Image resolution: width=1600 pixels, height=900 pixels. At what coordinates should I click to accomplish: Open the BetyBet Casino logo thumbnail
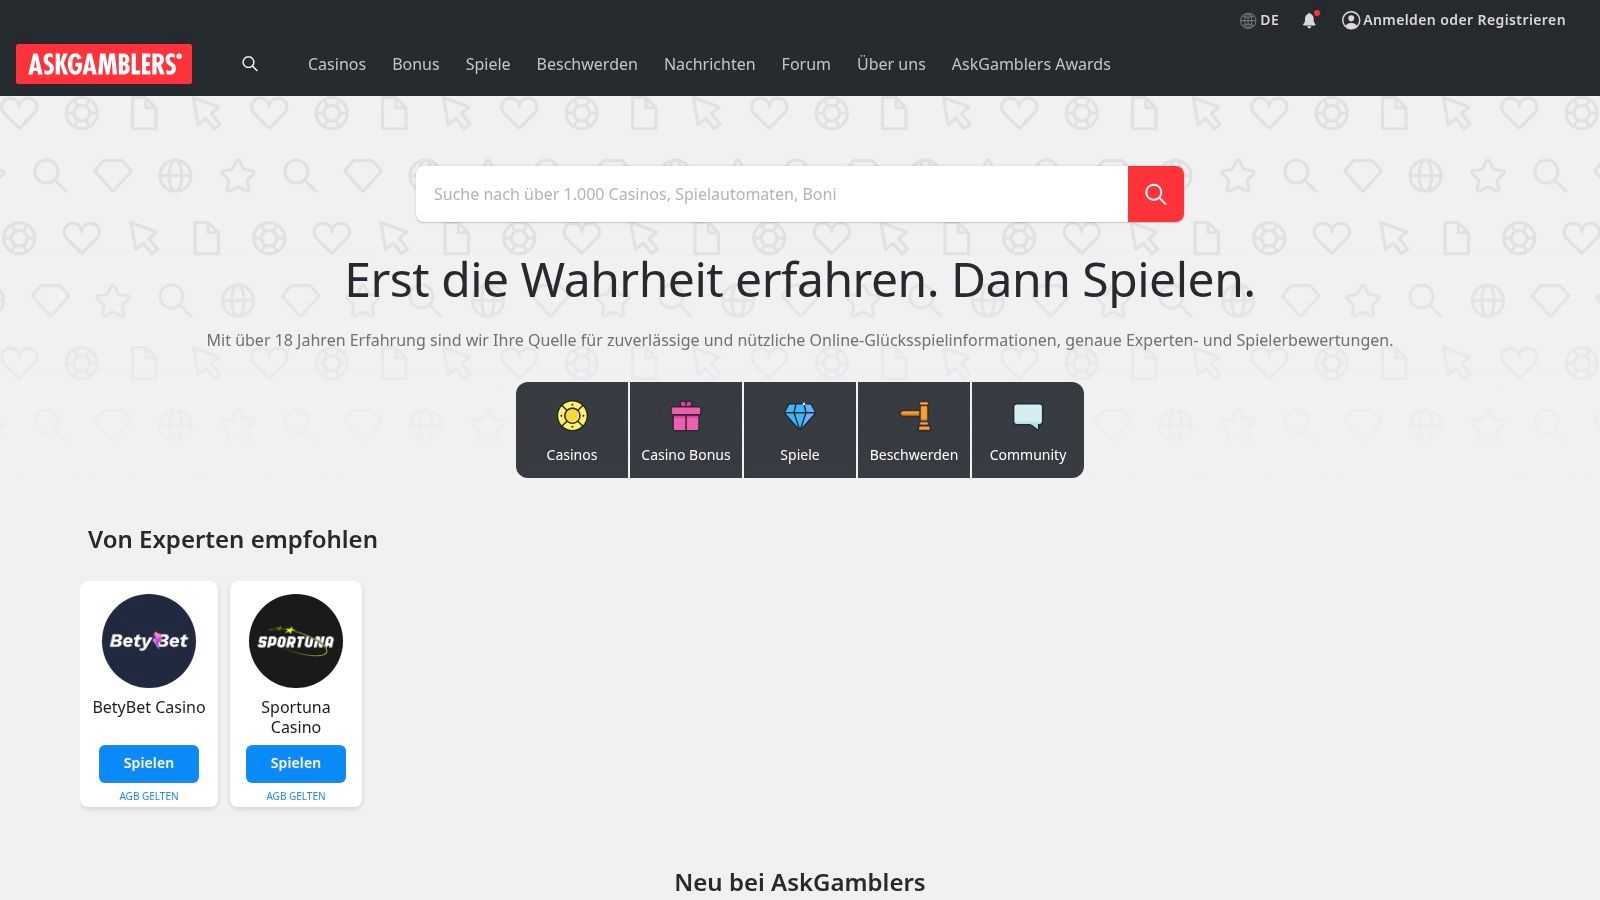coord(148,641)
